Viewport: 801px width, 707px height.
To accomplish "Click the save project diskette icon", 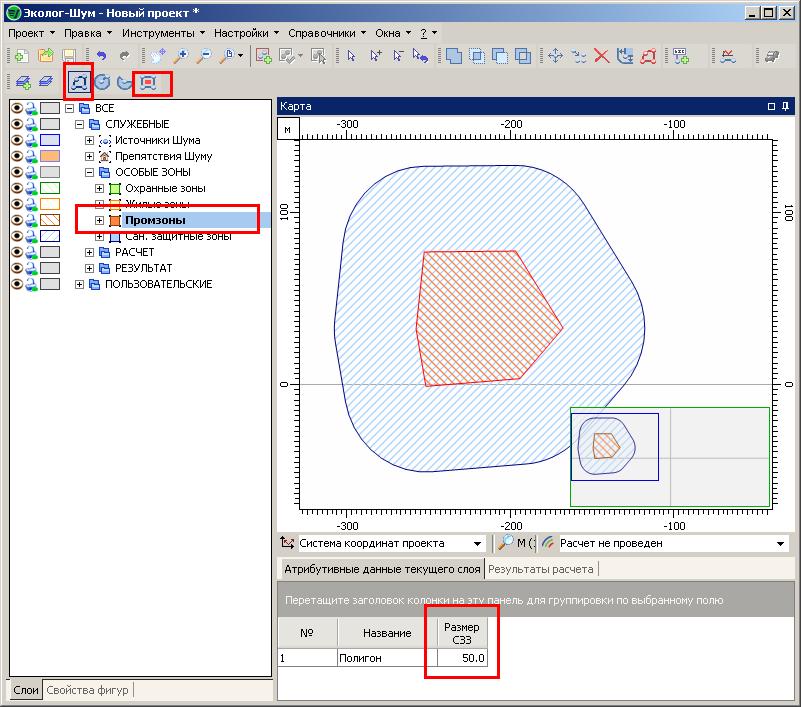I will 69,57.
